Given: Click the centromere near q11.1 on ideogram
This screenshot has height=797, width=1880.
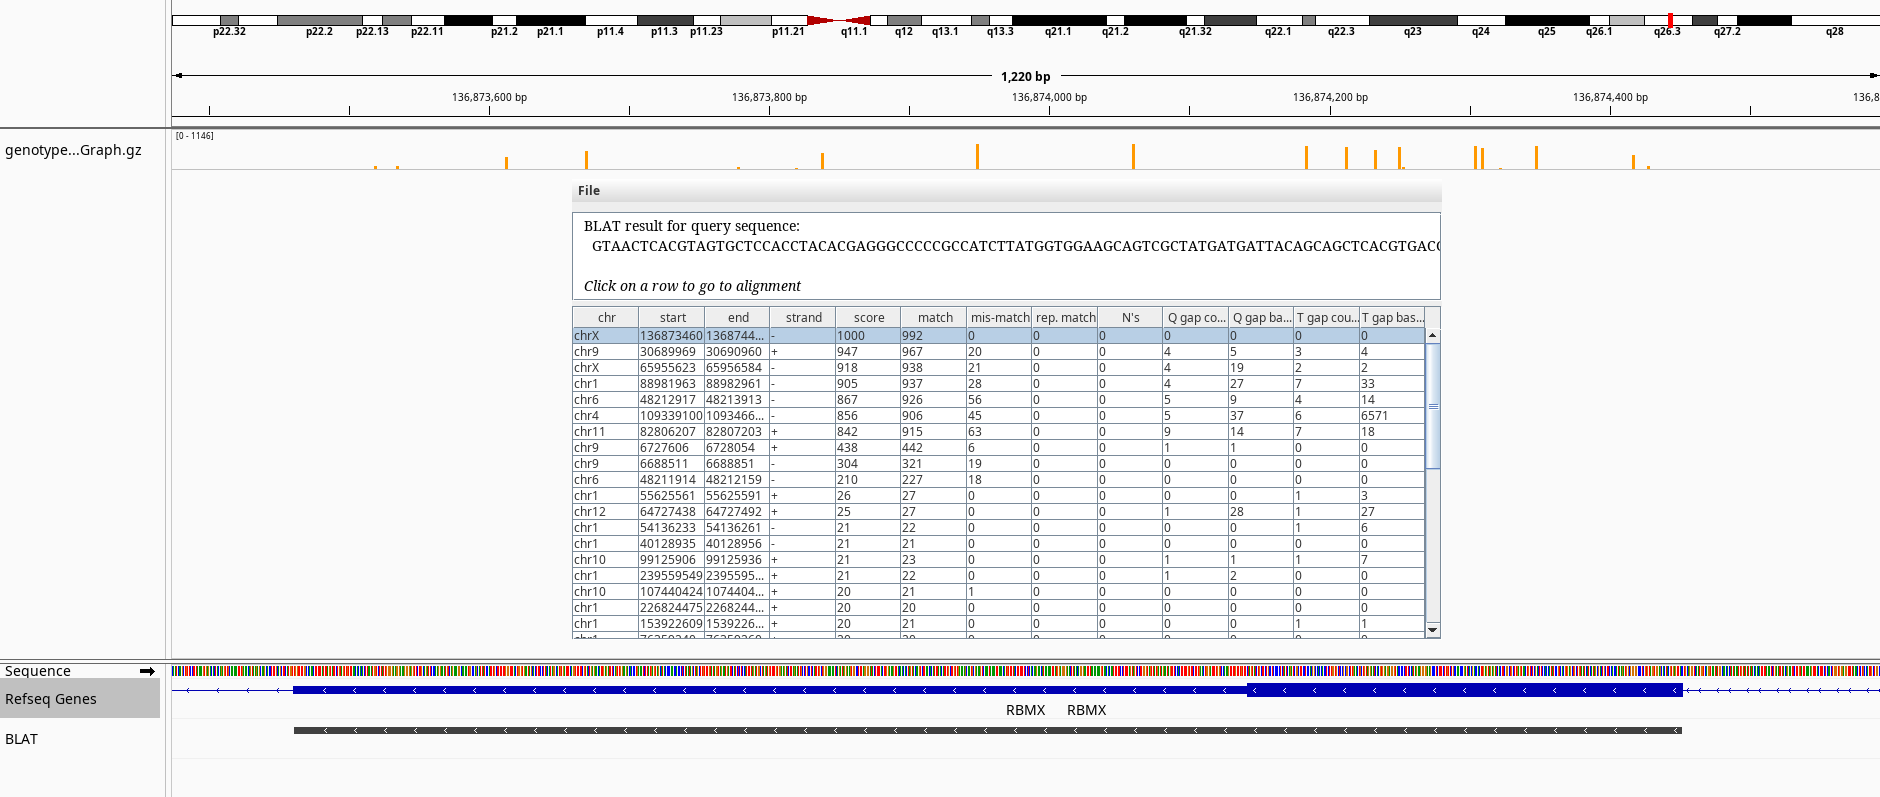Looking at the screenshot, I should click(x=839, y=20).
